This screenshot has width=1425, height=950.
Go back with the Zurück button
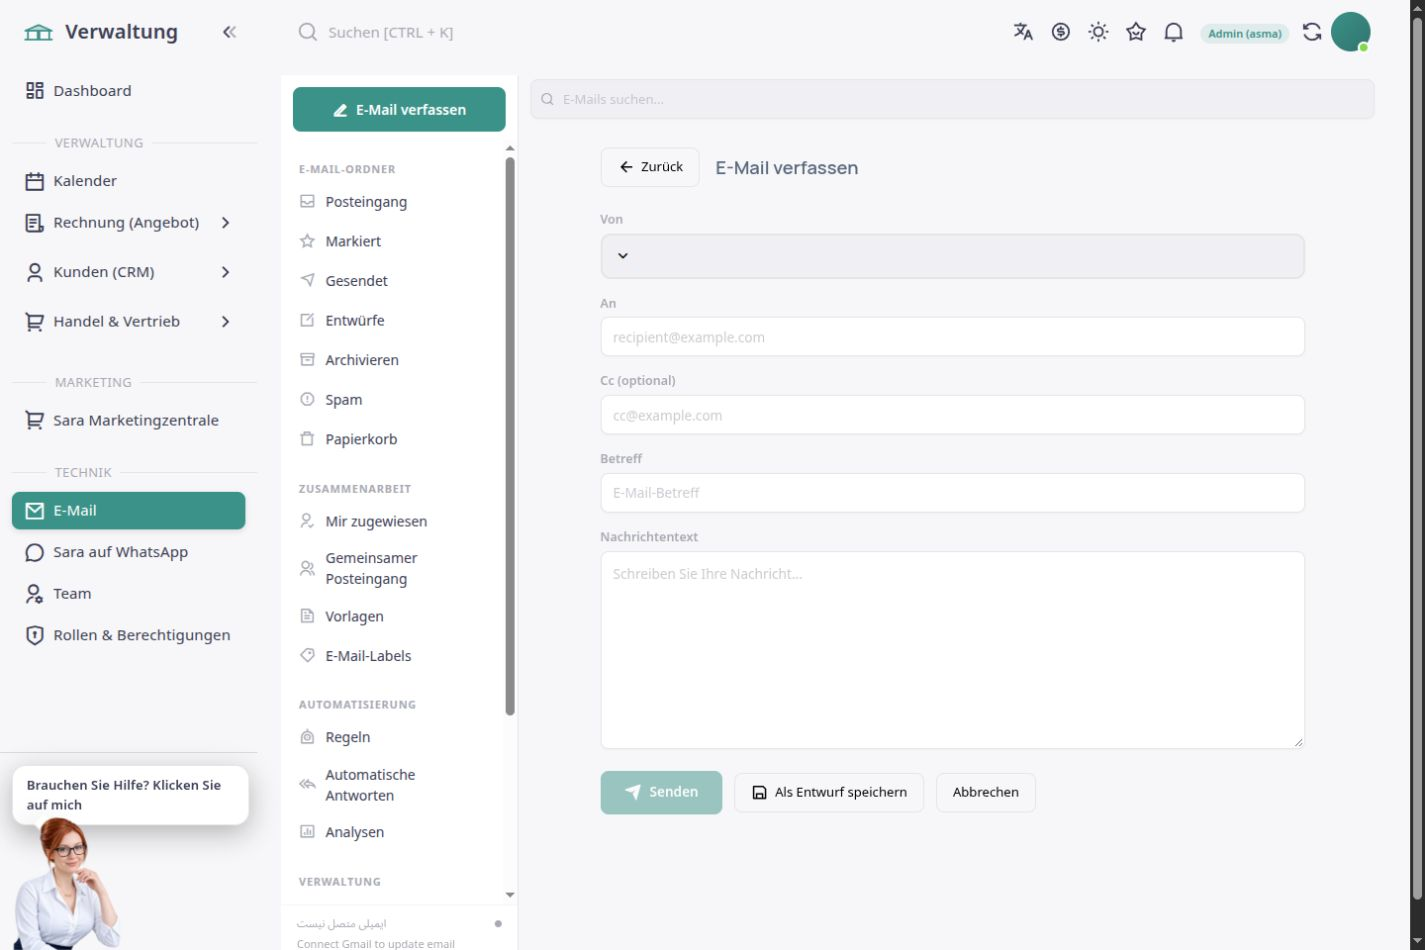coord(650,167)
